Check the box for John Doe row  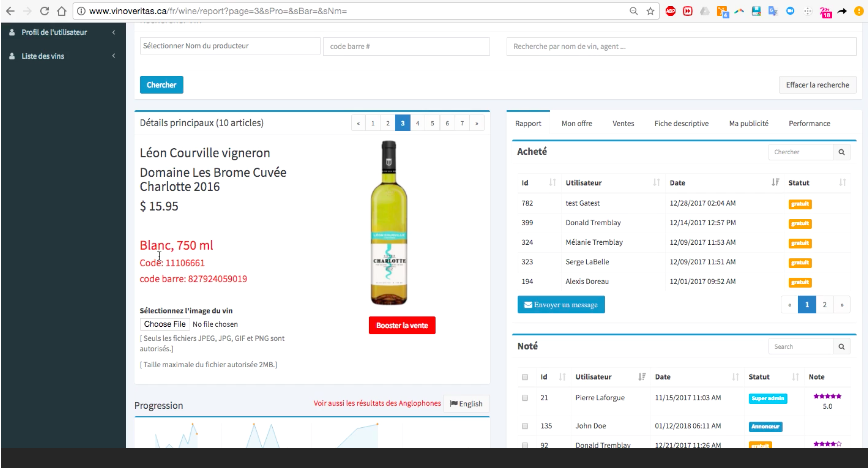coord(525,426)
